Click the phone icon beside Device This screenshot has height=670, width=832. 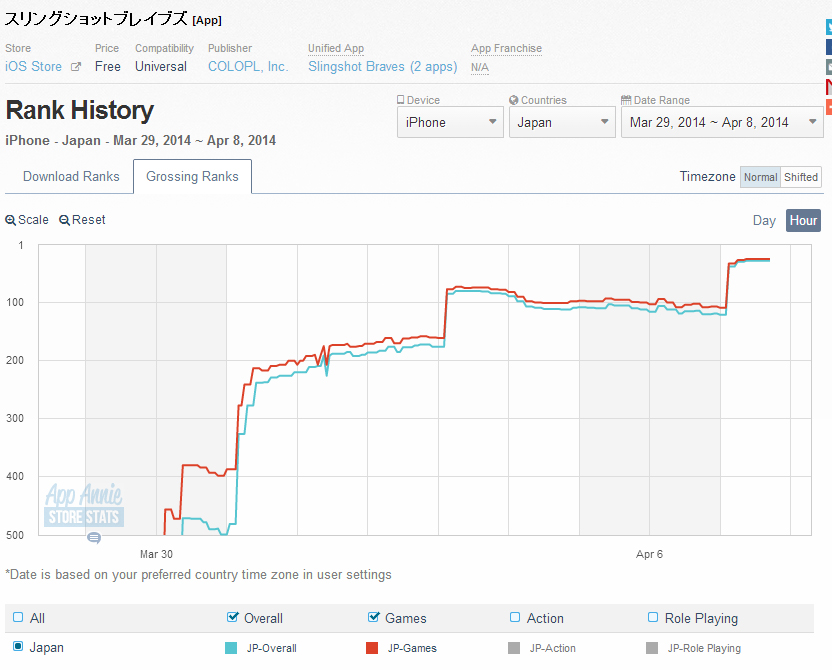pos(401,100)
